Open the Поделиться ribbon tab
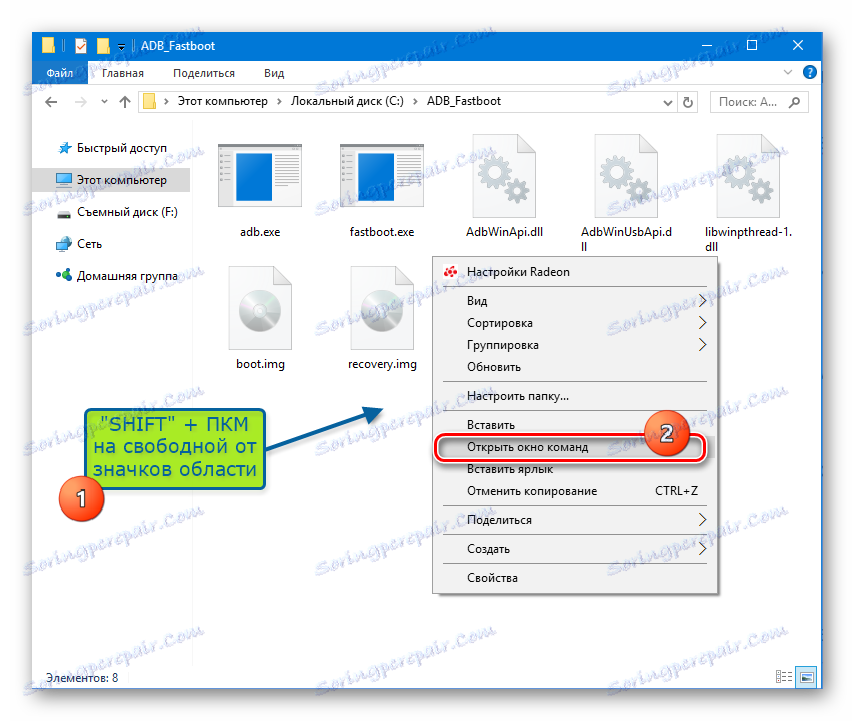 click(204, 73)
